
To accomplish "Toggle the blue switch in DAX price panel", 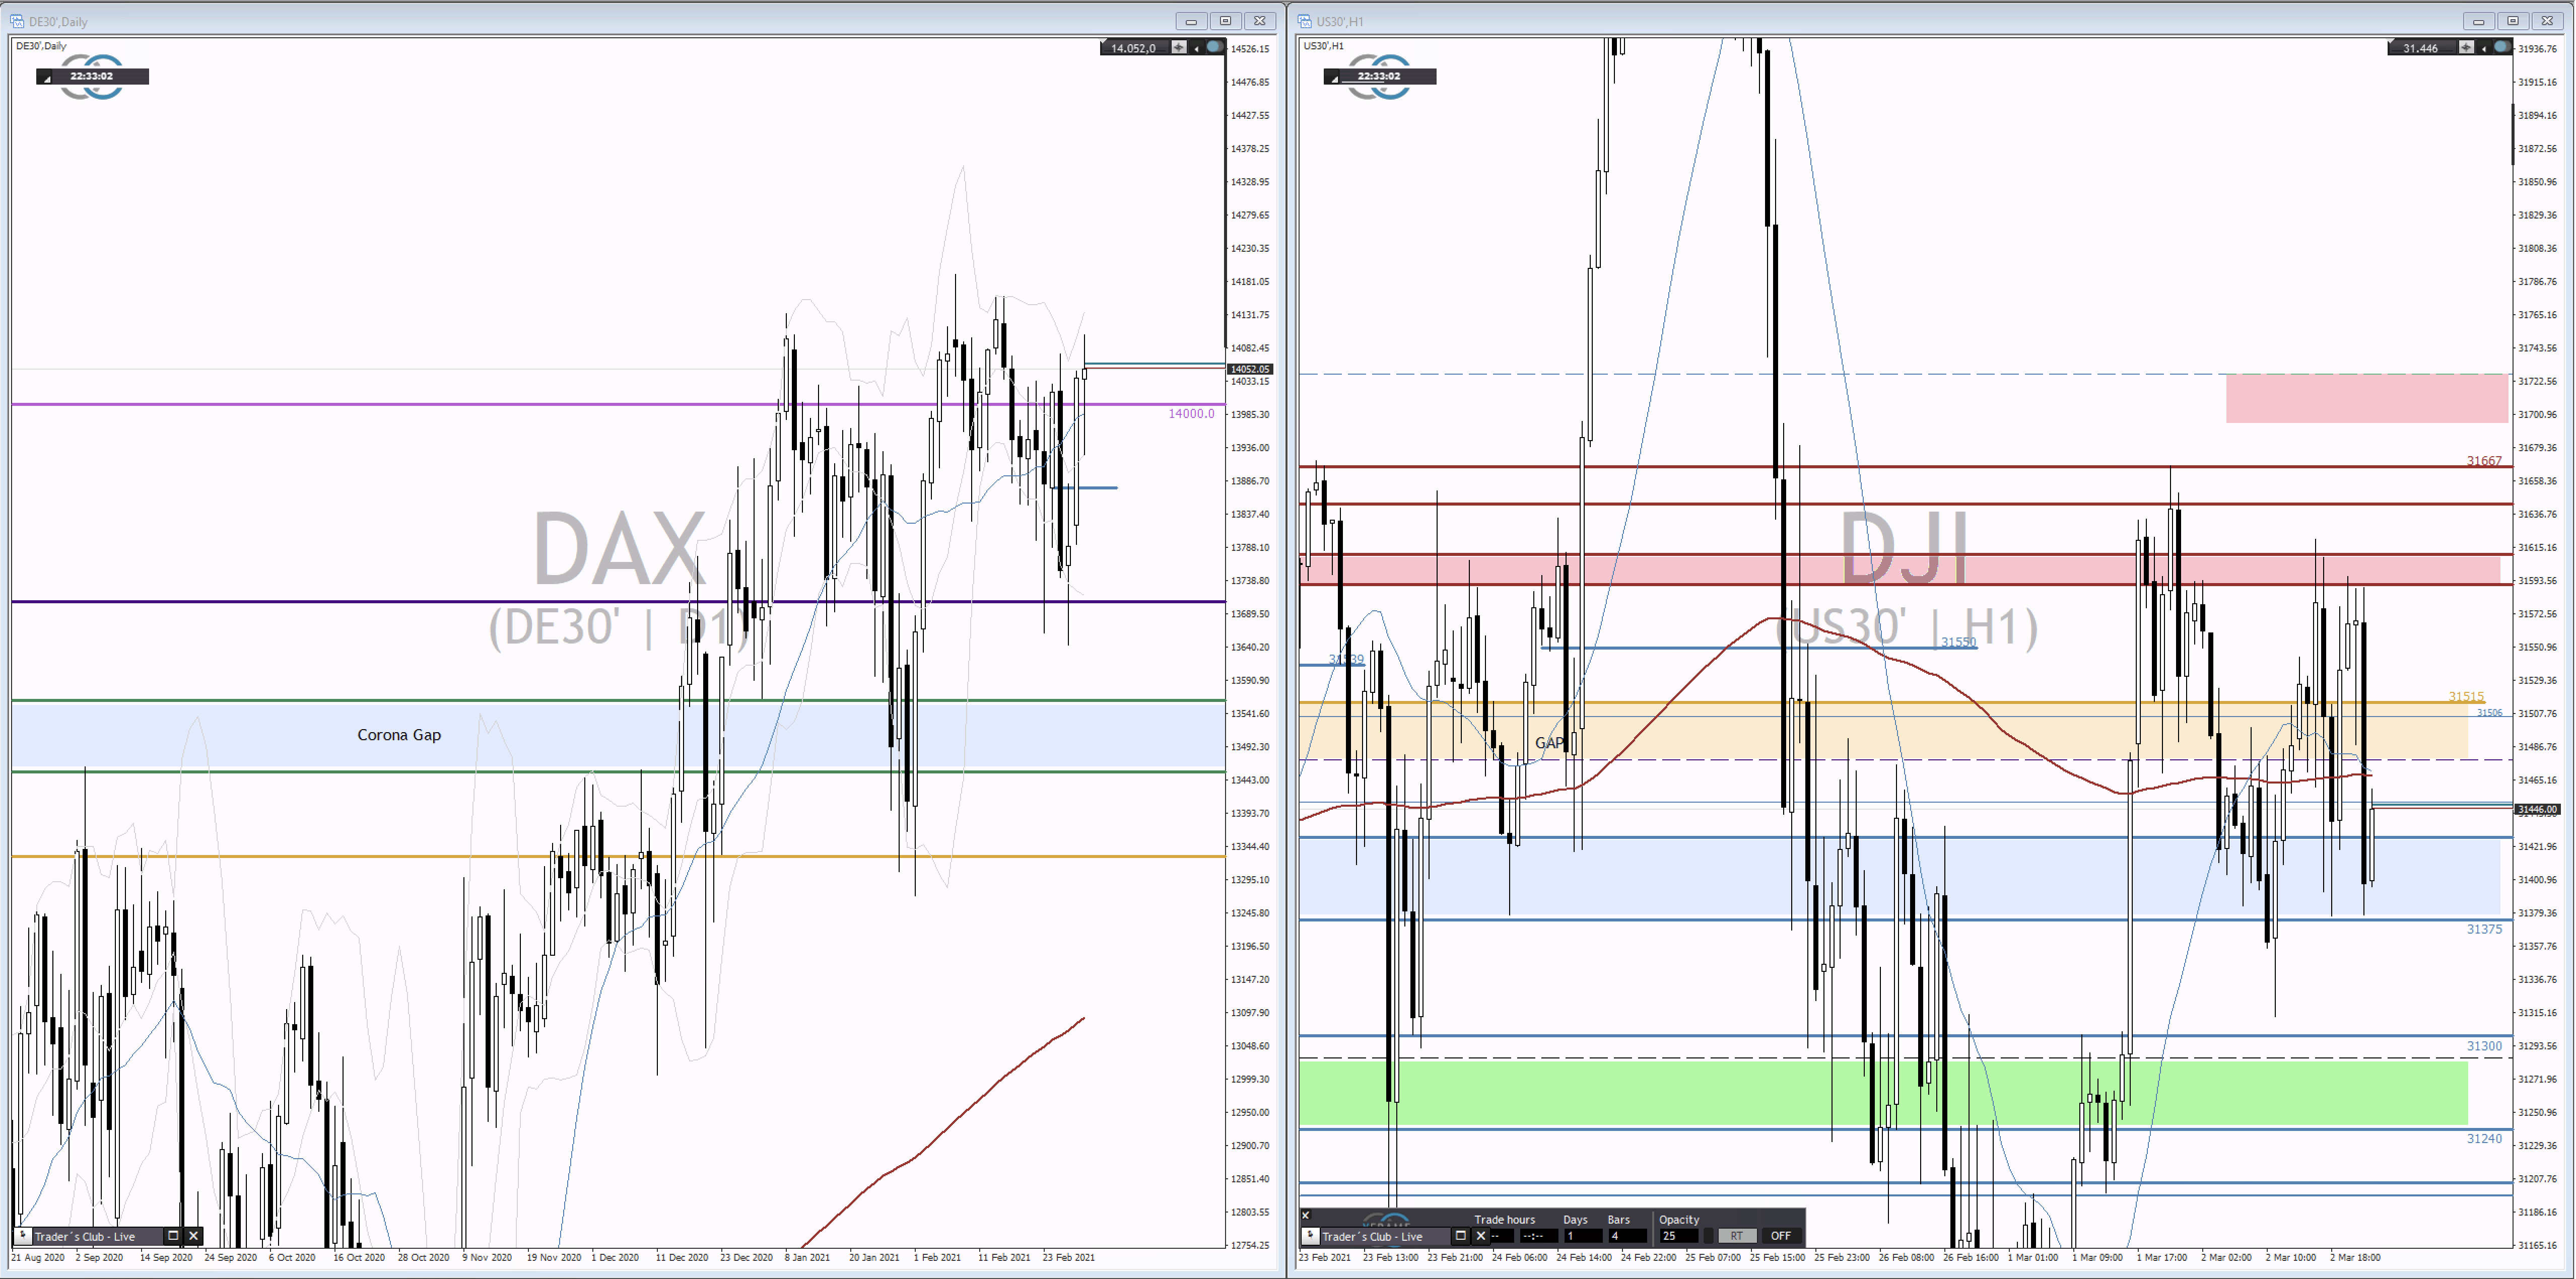I will pos(1214,47).
